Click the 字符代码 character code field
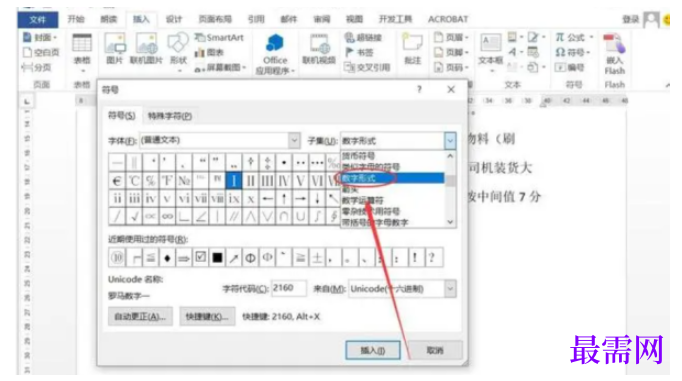The image size is (682, 381). pyautogui.click(x=288, y=288)
